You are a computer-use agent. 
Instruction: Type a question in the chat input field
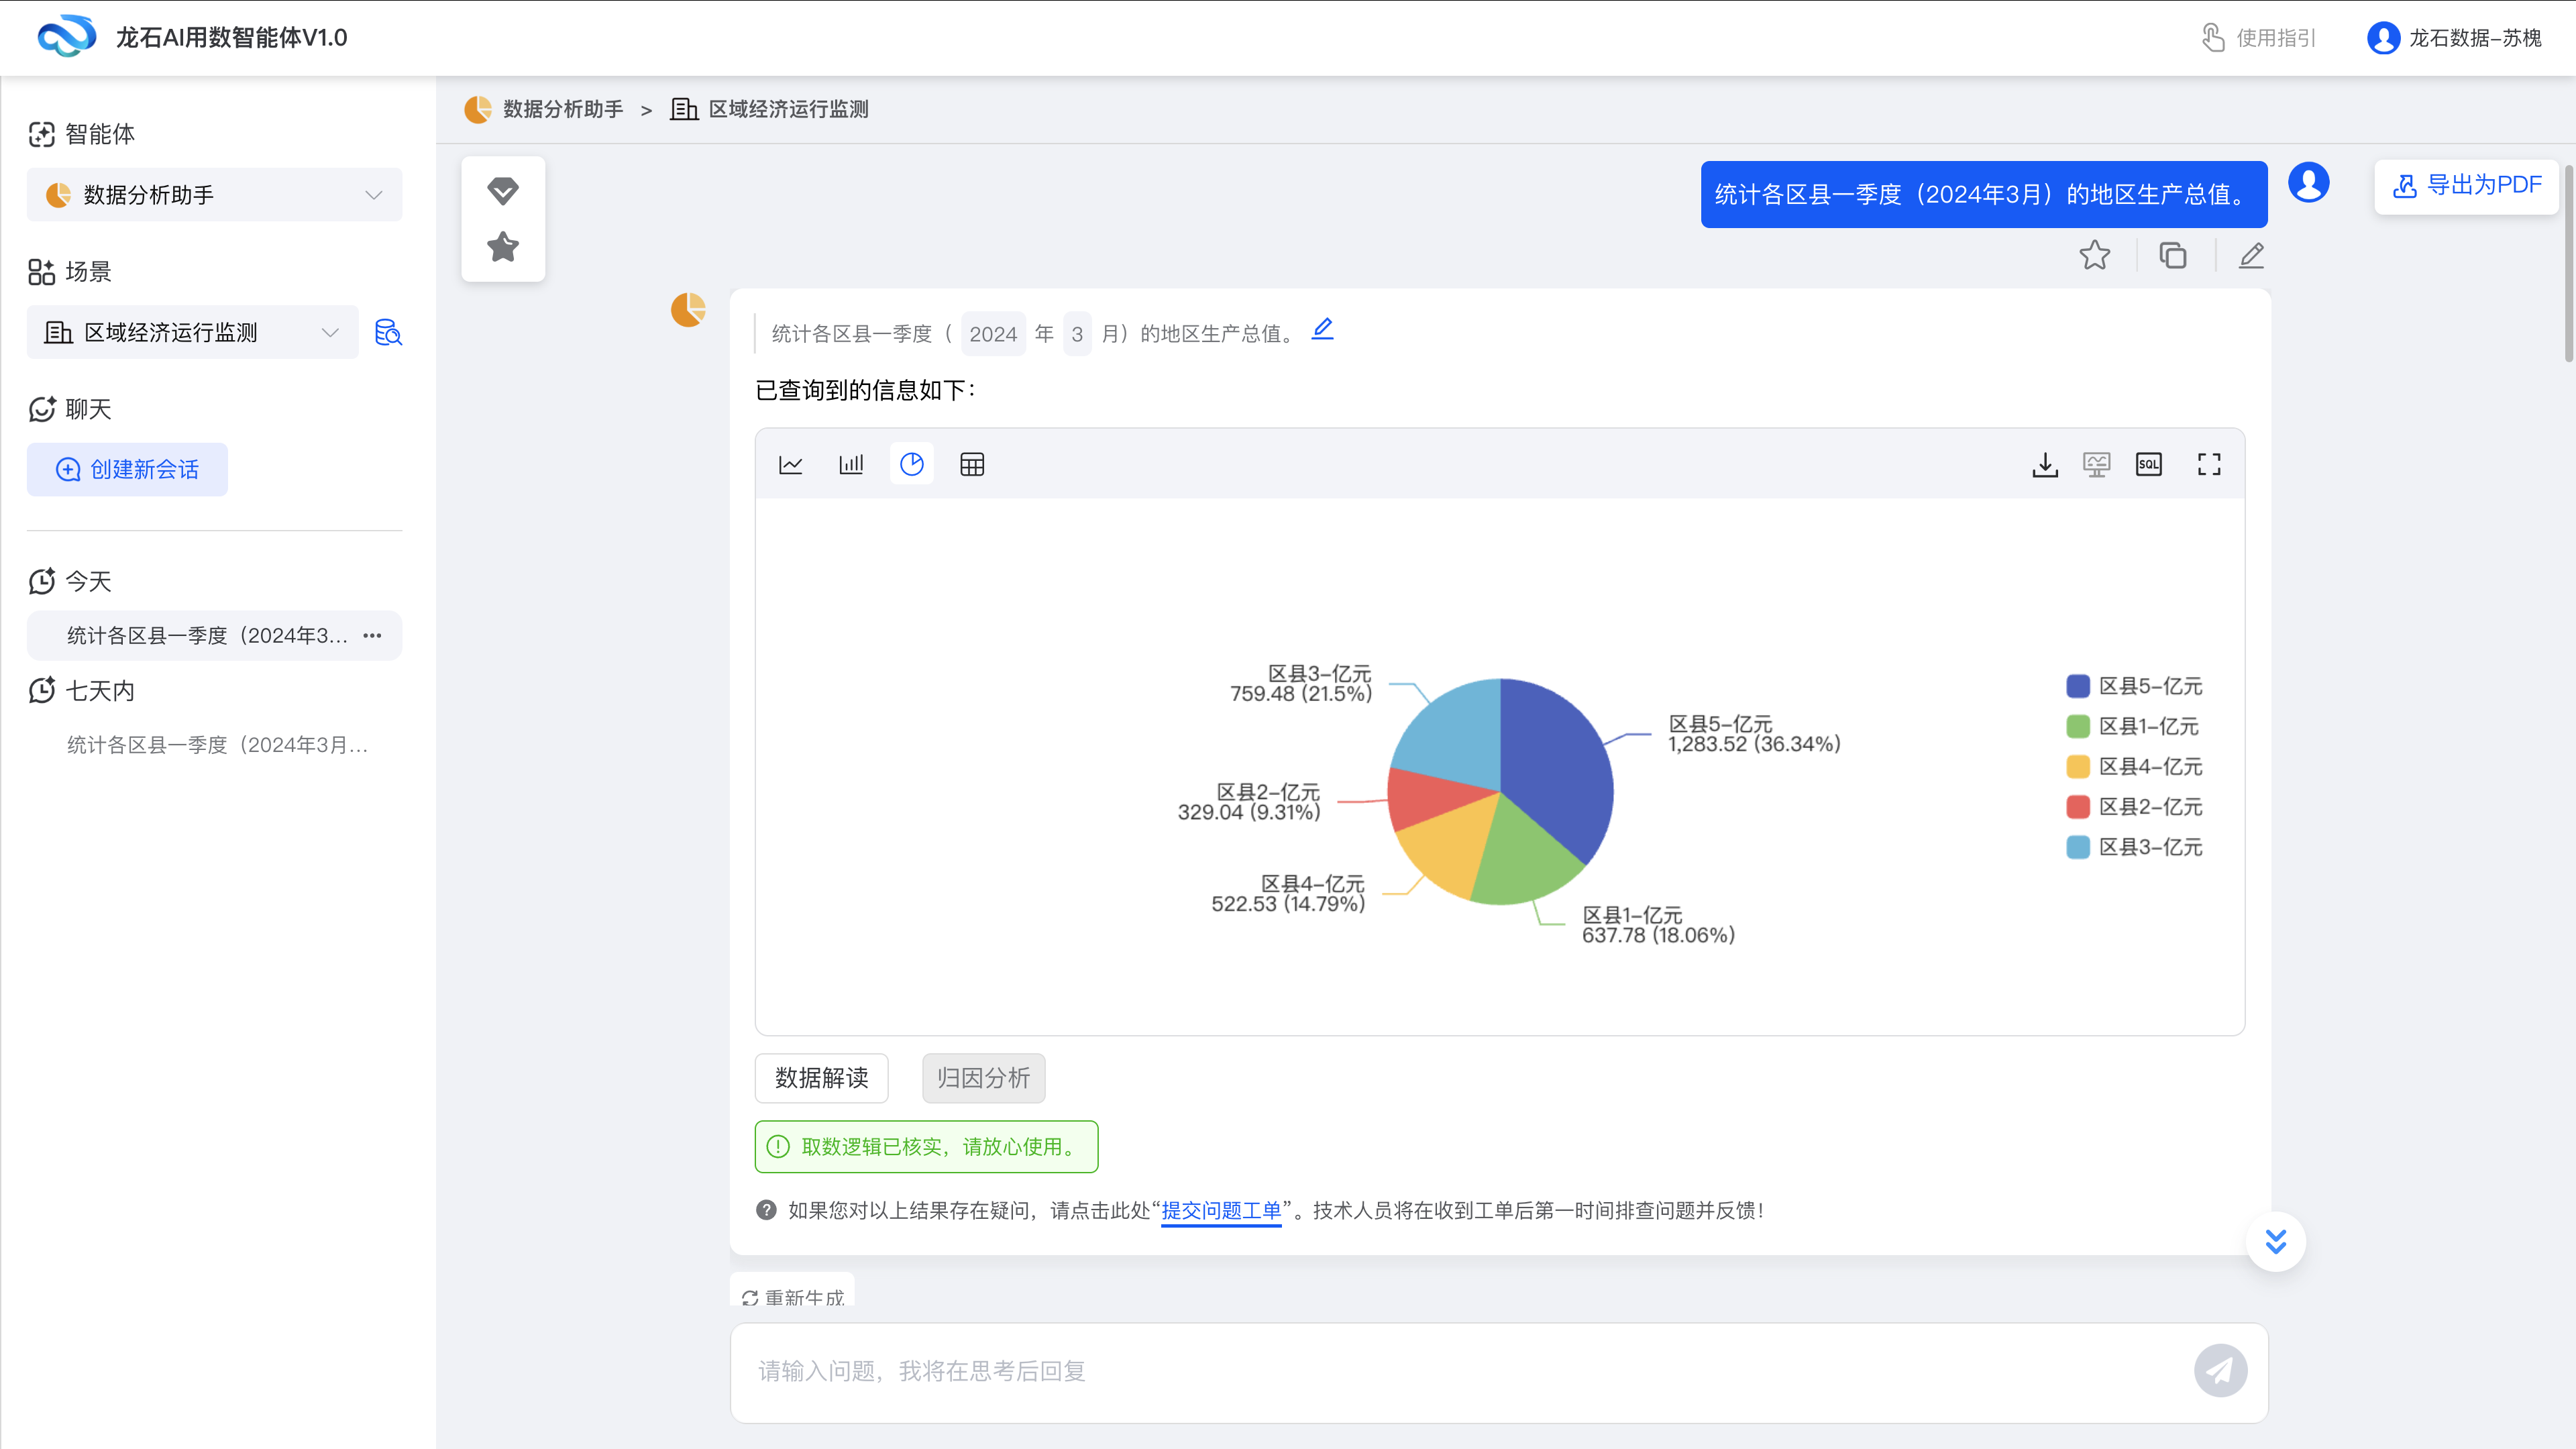pos(1400,1372)
